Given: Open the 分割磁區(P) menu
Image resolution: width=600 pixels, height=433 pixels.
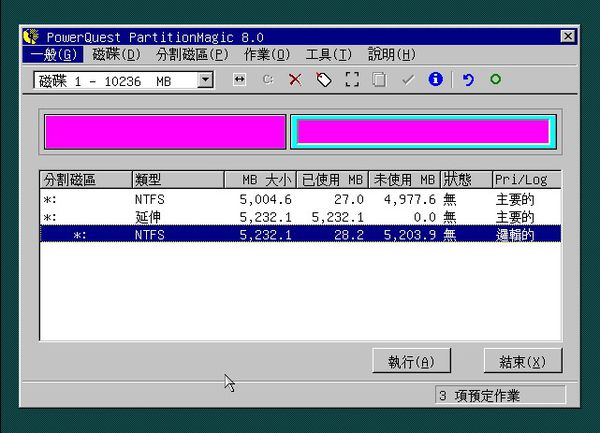Looking at the screenshot, I should (192, 54).
